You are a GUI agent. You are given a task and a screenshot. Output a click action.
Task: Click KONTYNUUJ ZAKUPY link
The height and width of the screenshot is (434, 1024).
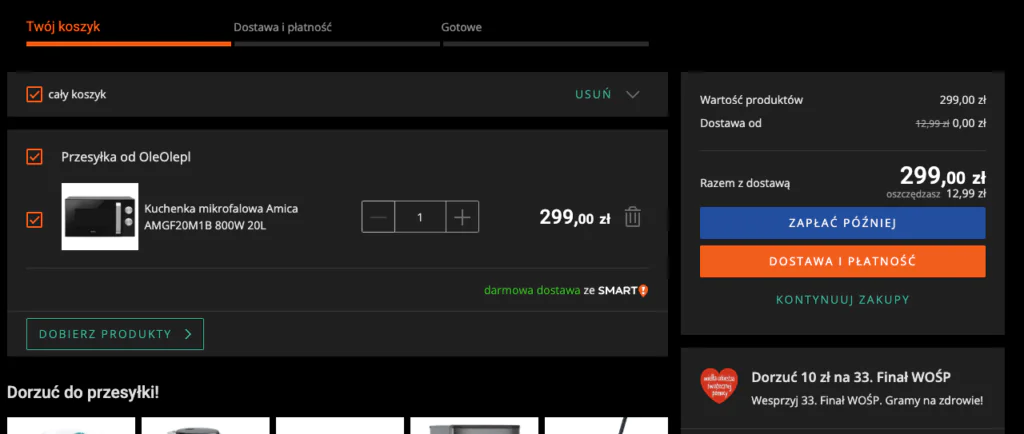pyautogui.click(x=842, y=300)
